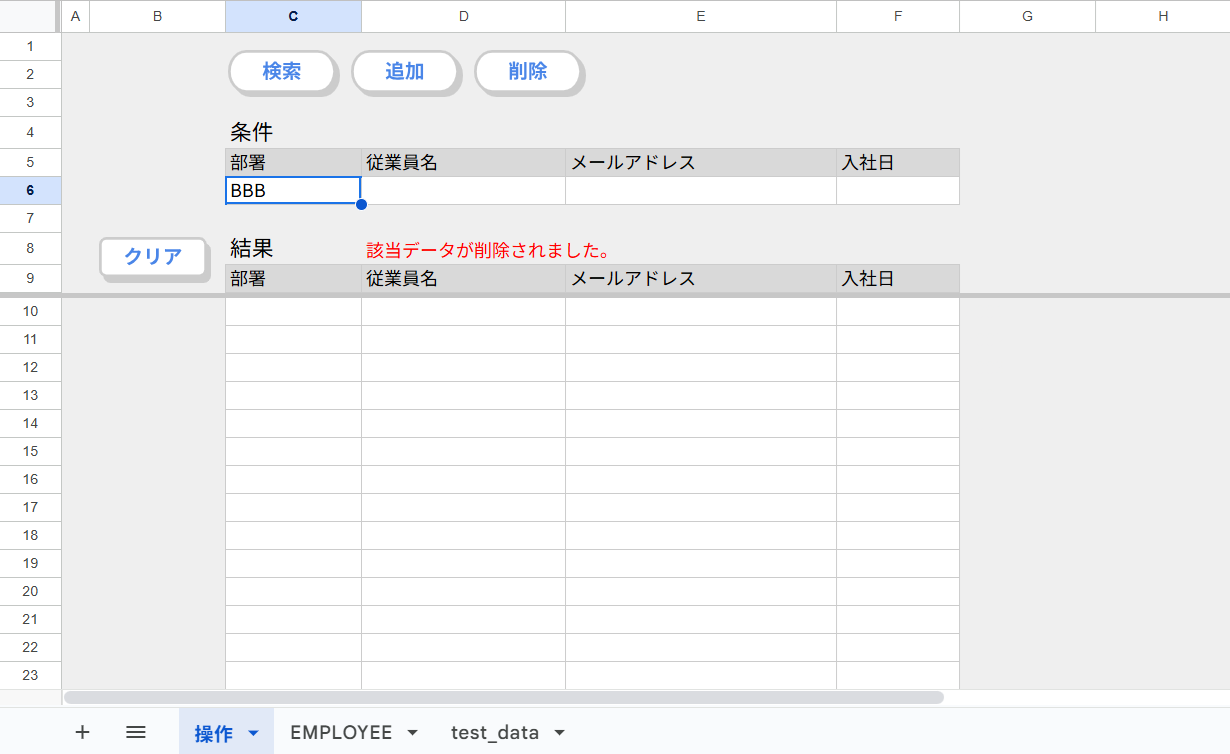Click the クリア clear button
Viewport: 1230px width, 754px height.
153,256
